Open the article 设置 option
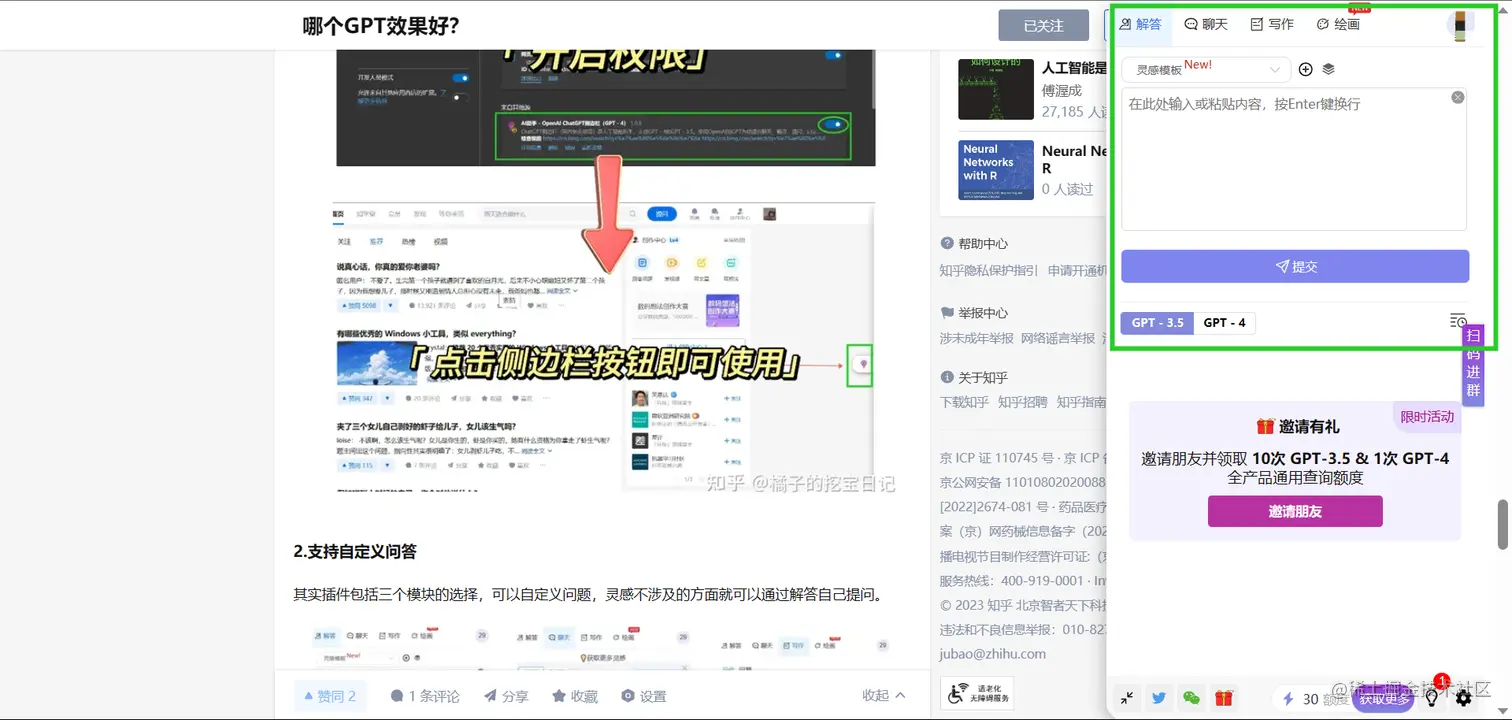 click(643, 696)
